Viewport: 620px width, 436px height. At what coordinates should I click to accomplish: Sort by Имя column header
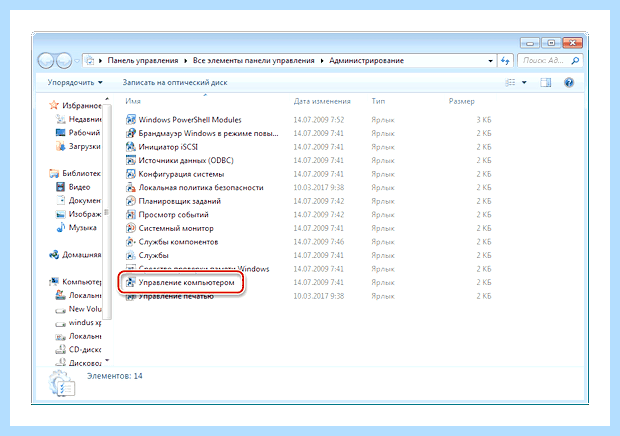(133, 101)
